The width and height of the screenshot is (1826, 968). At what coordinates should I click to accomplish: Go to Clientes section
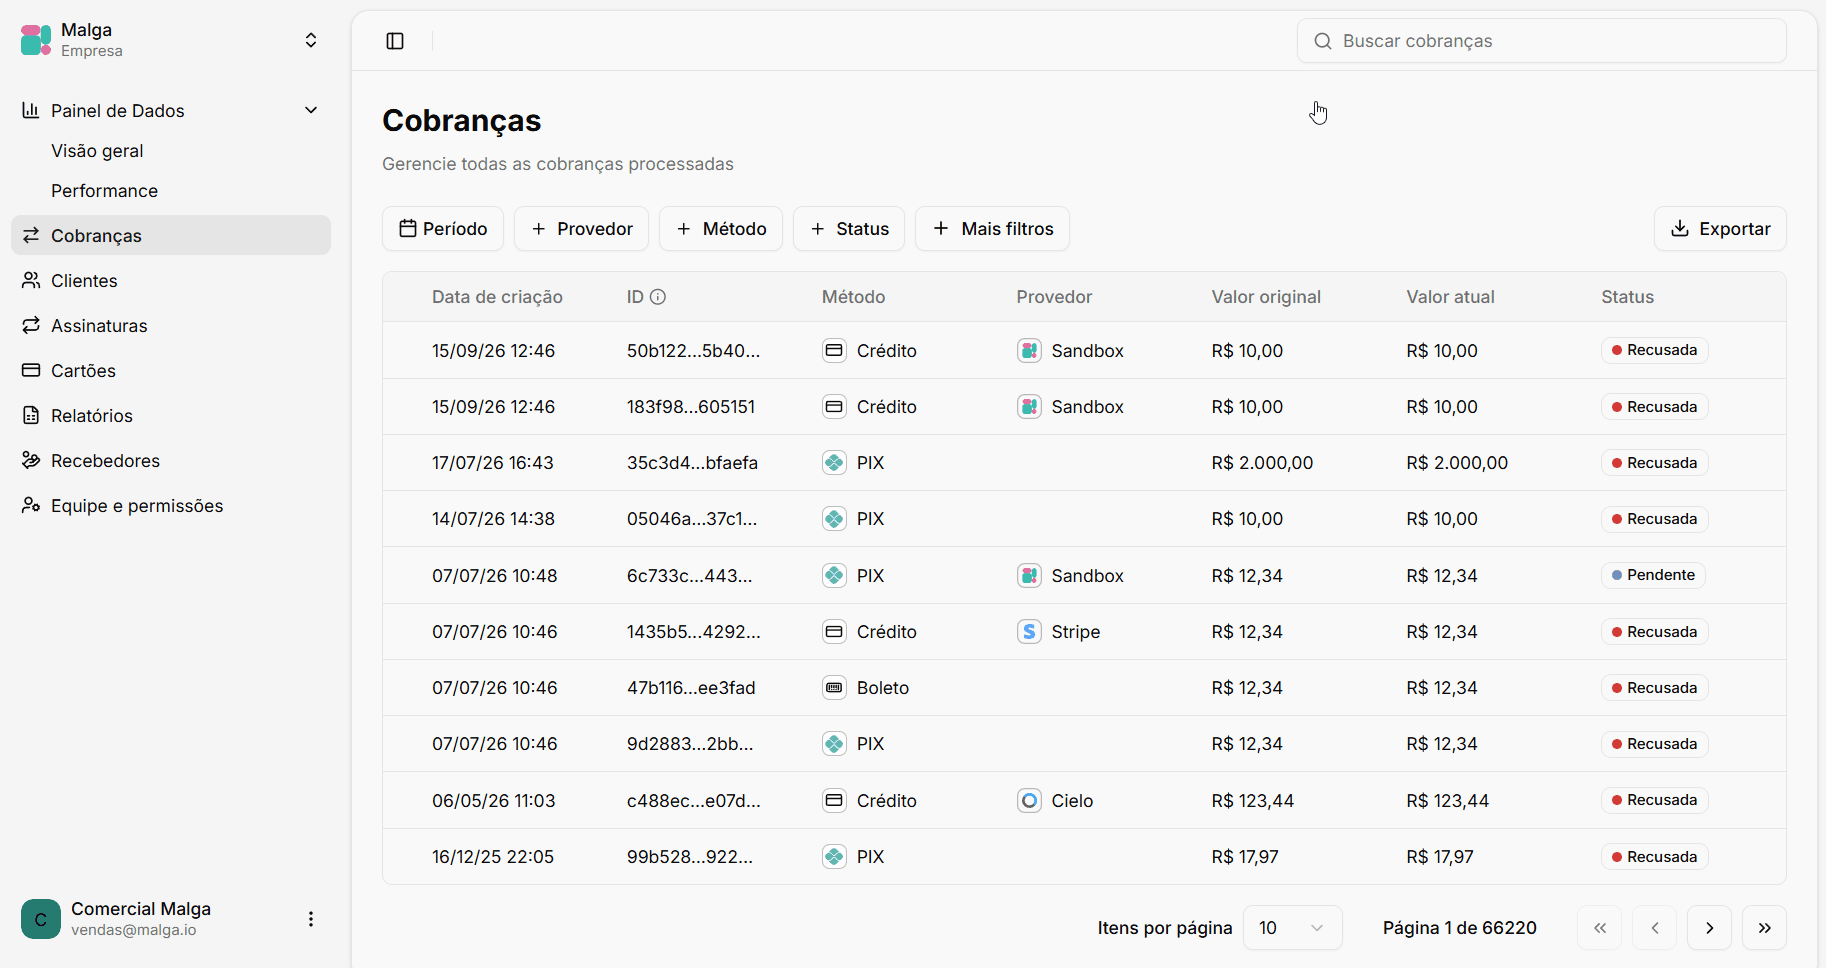tap(84, 281)
